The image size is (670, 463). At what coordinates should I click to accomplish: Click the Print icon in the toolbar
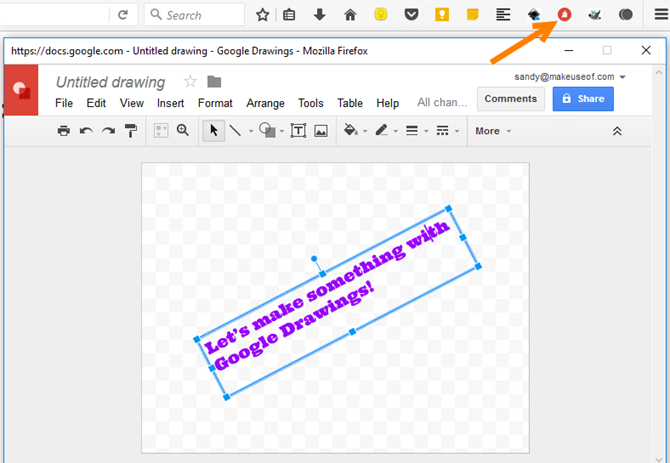click(x=64, y=131)
